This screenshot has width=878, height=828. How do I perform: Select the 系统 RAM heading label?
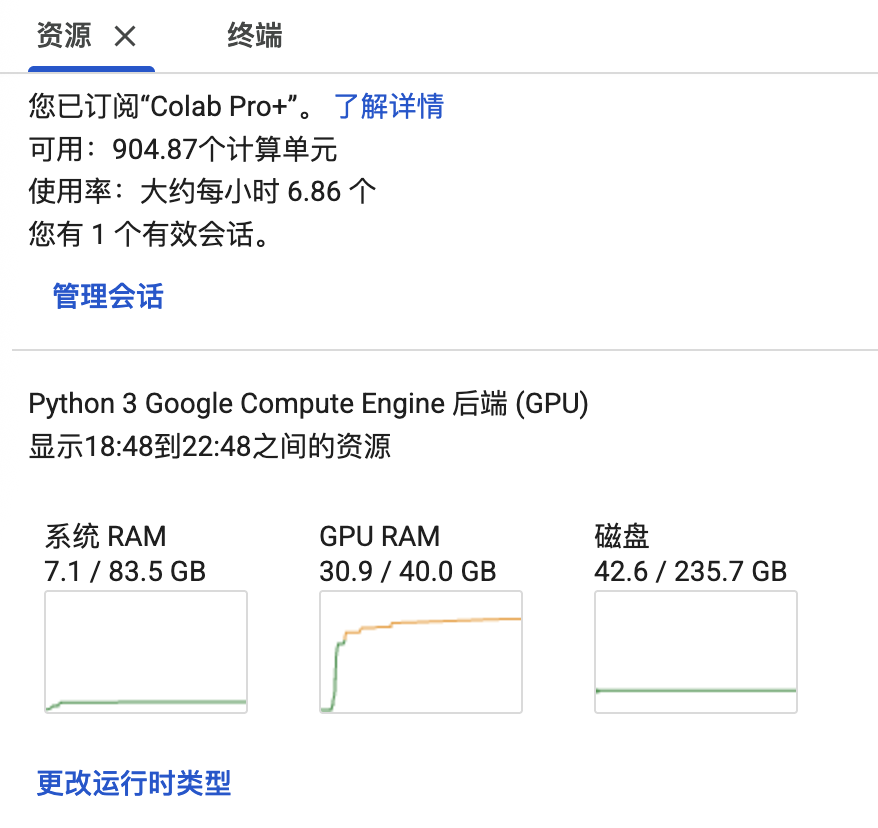click(105, 536)
